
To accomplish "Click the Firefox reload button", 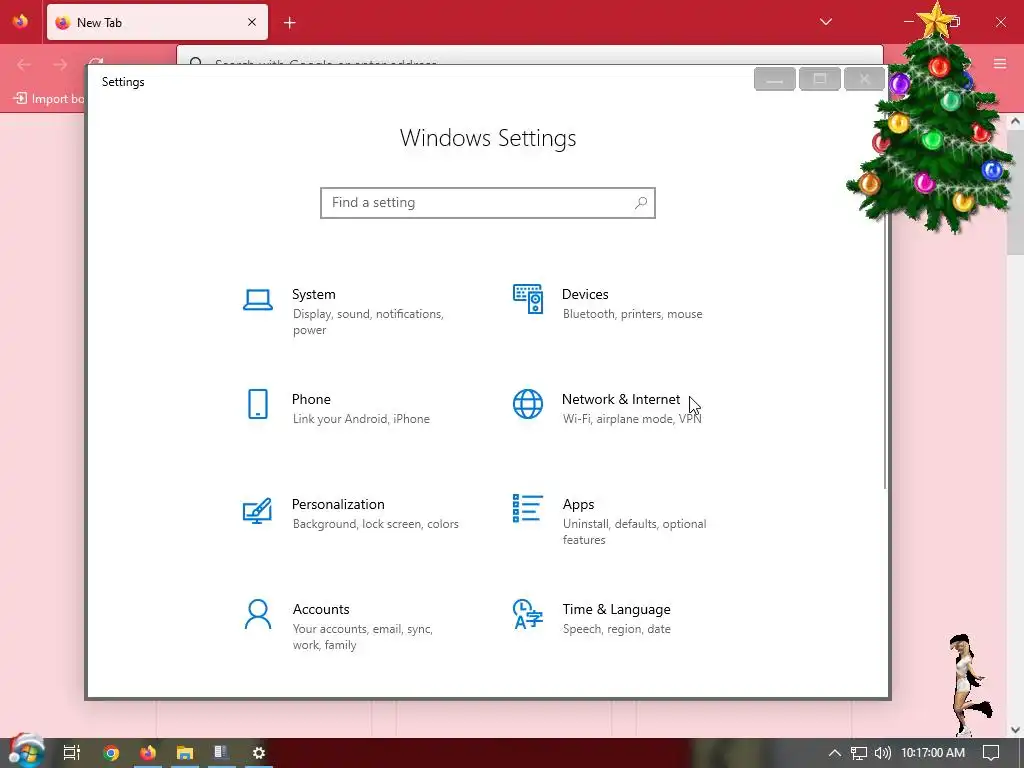I will coord(95,61).
